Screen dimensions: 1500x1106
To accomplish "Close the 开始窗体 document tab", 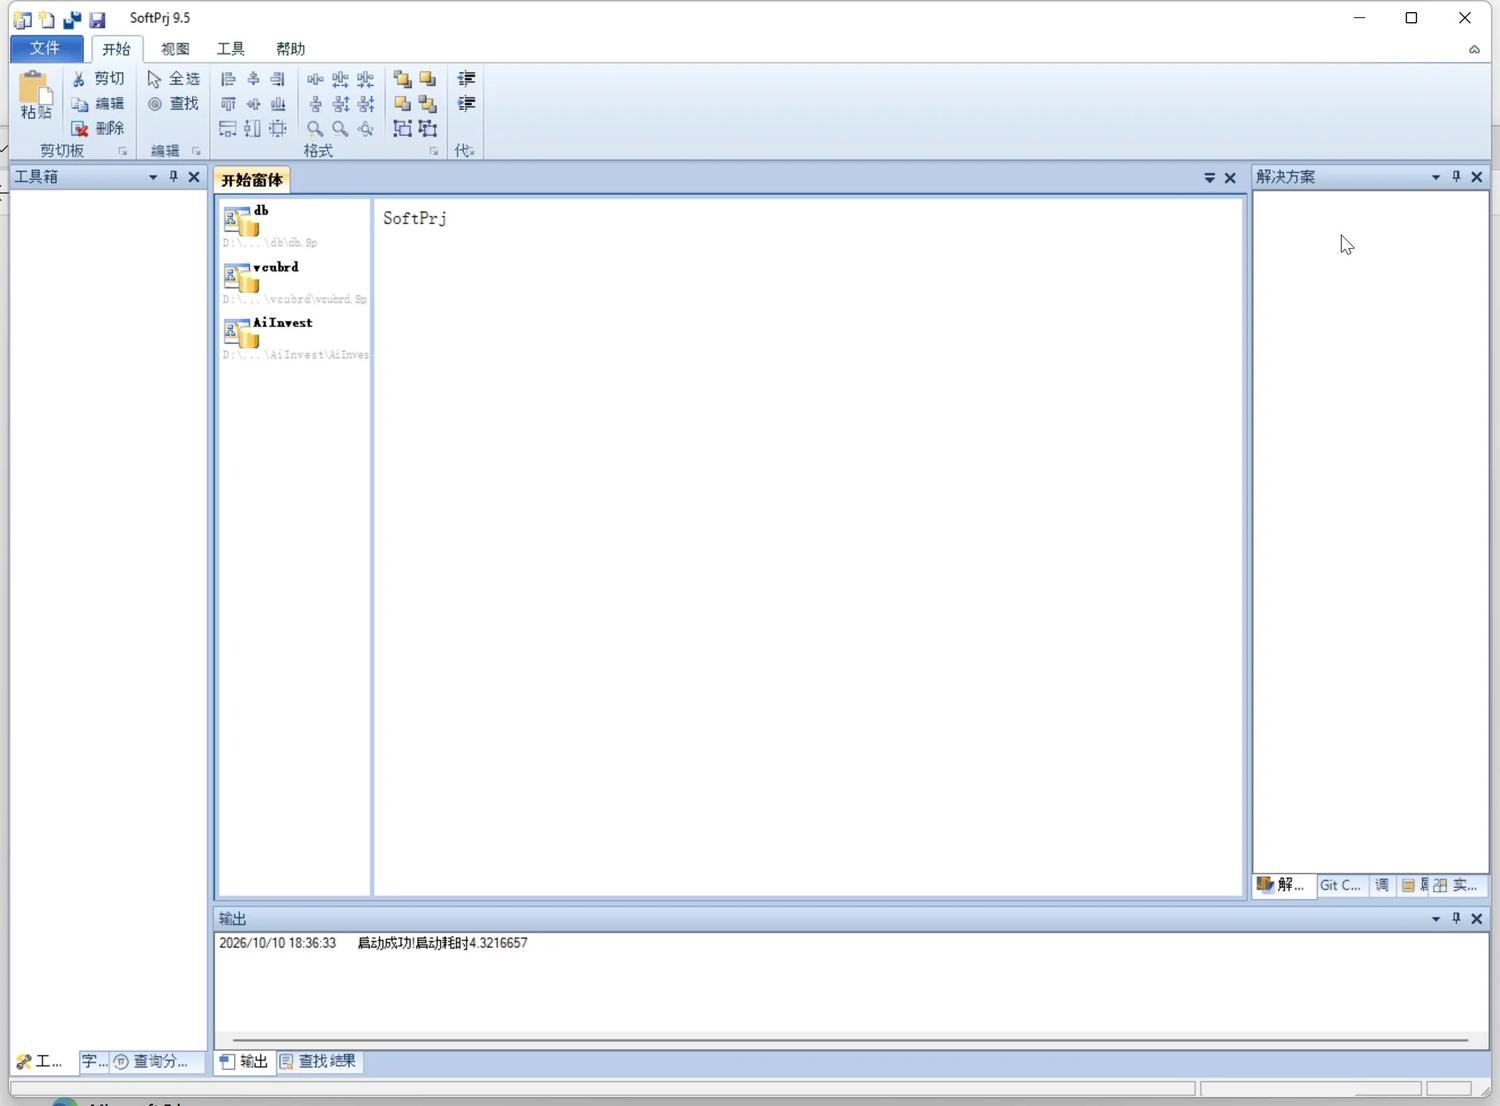I will tap(1231, 178).
